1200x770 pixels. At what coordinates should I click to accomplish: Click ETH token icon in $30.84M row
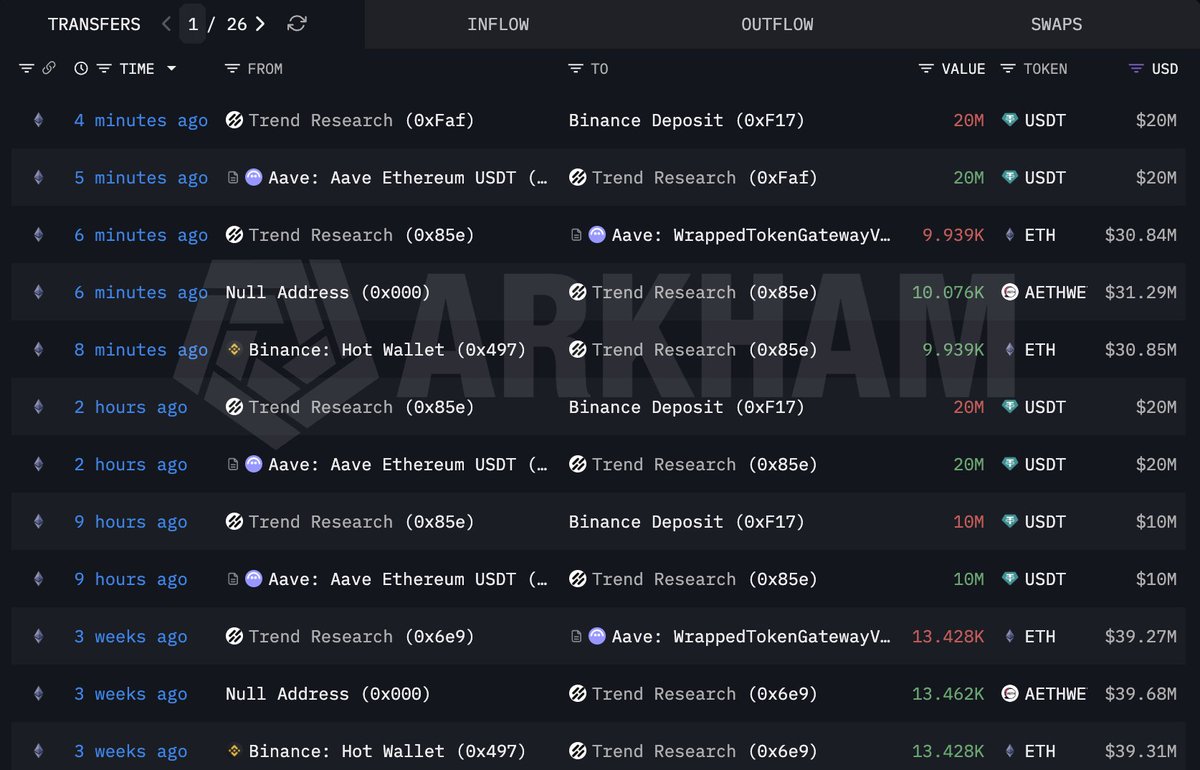[x=1010, y=235]
